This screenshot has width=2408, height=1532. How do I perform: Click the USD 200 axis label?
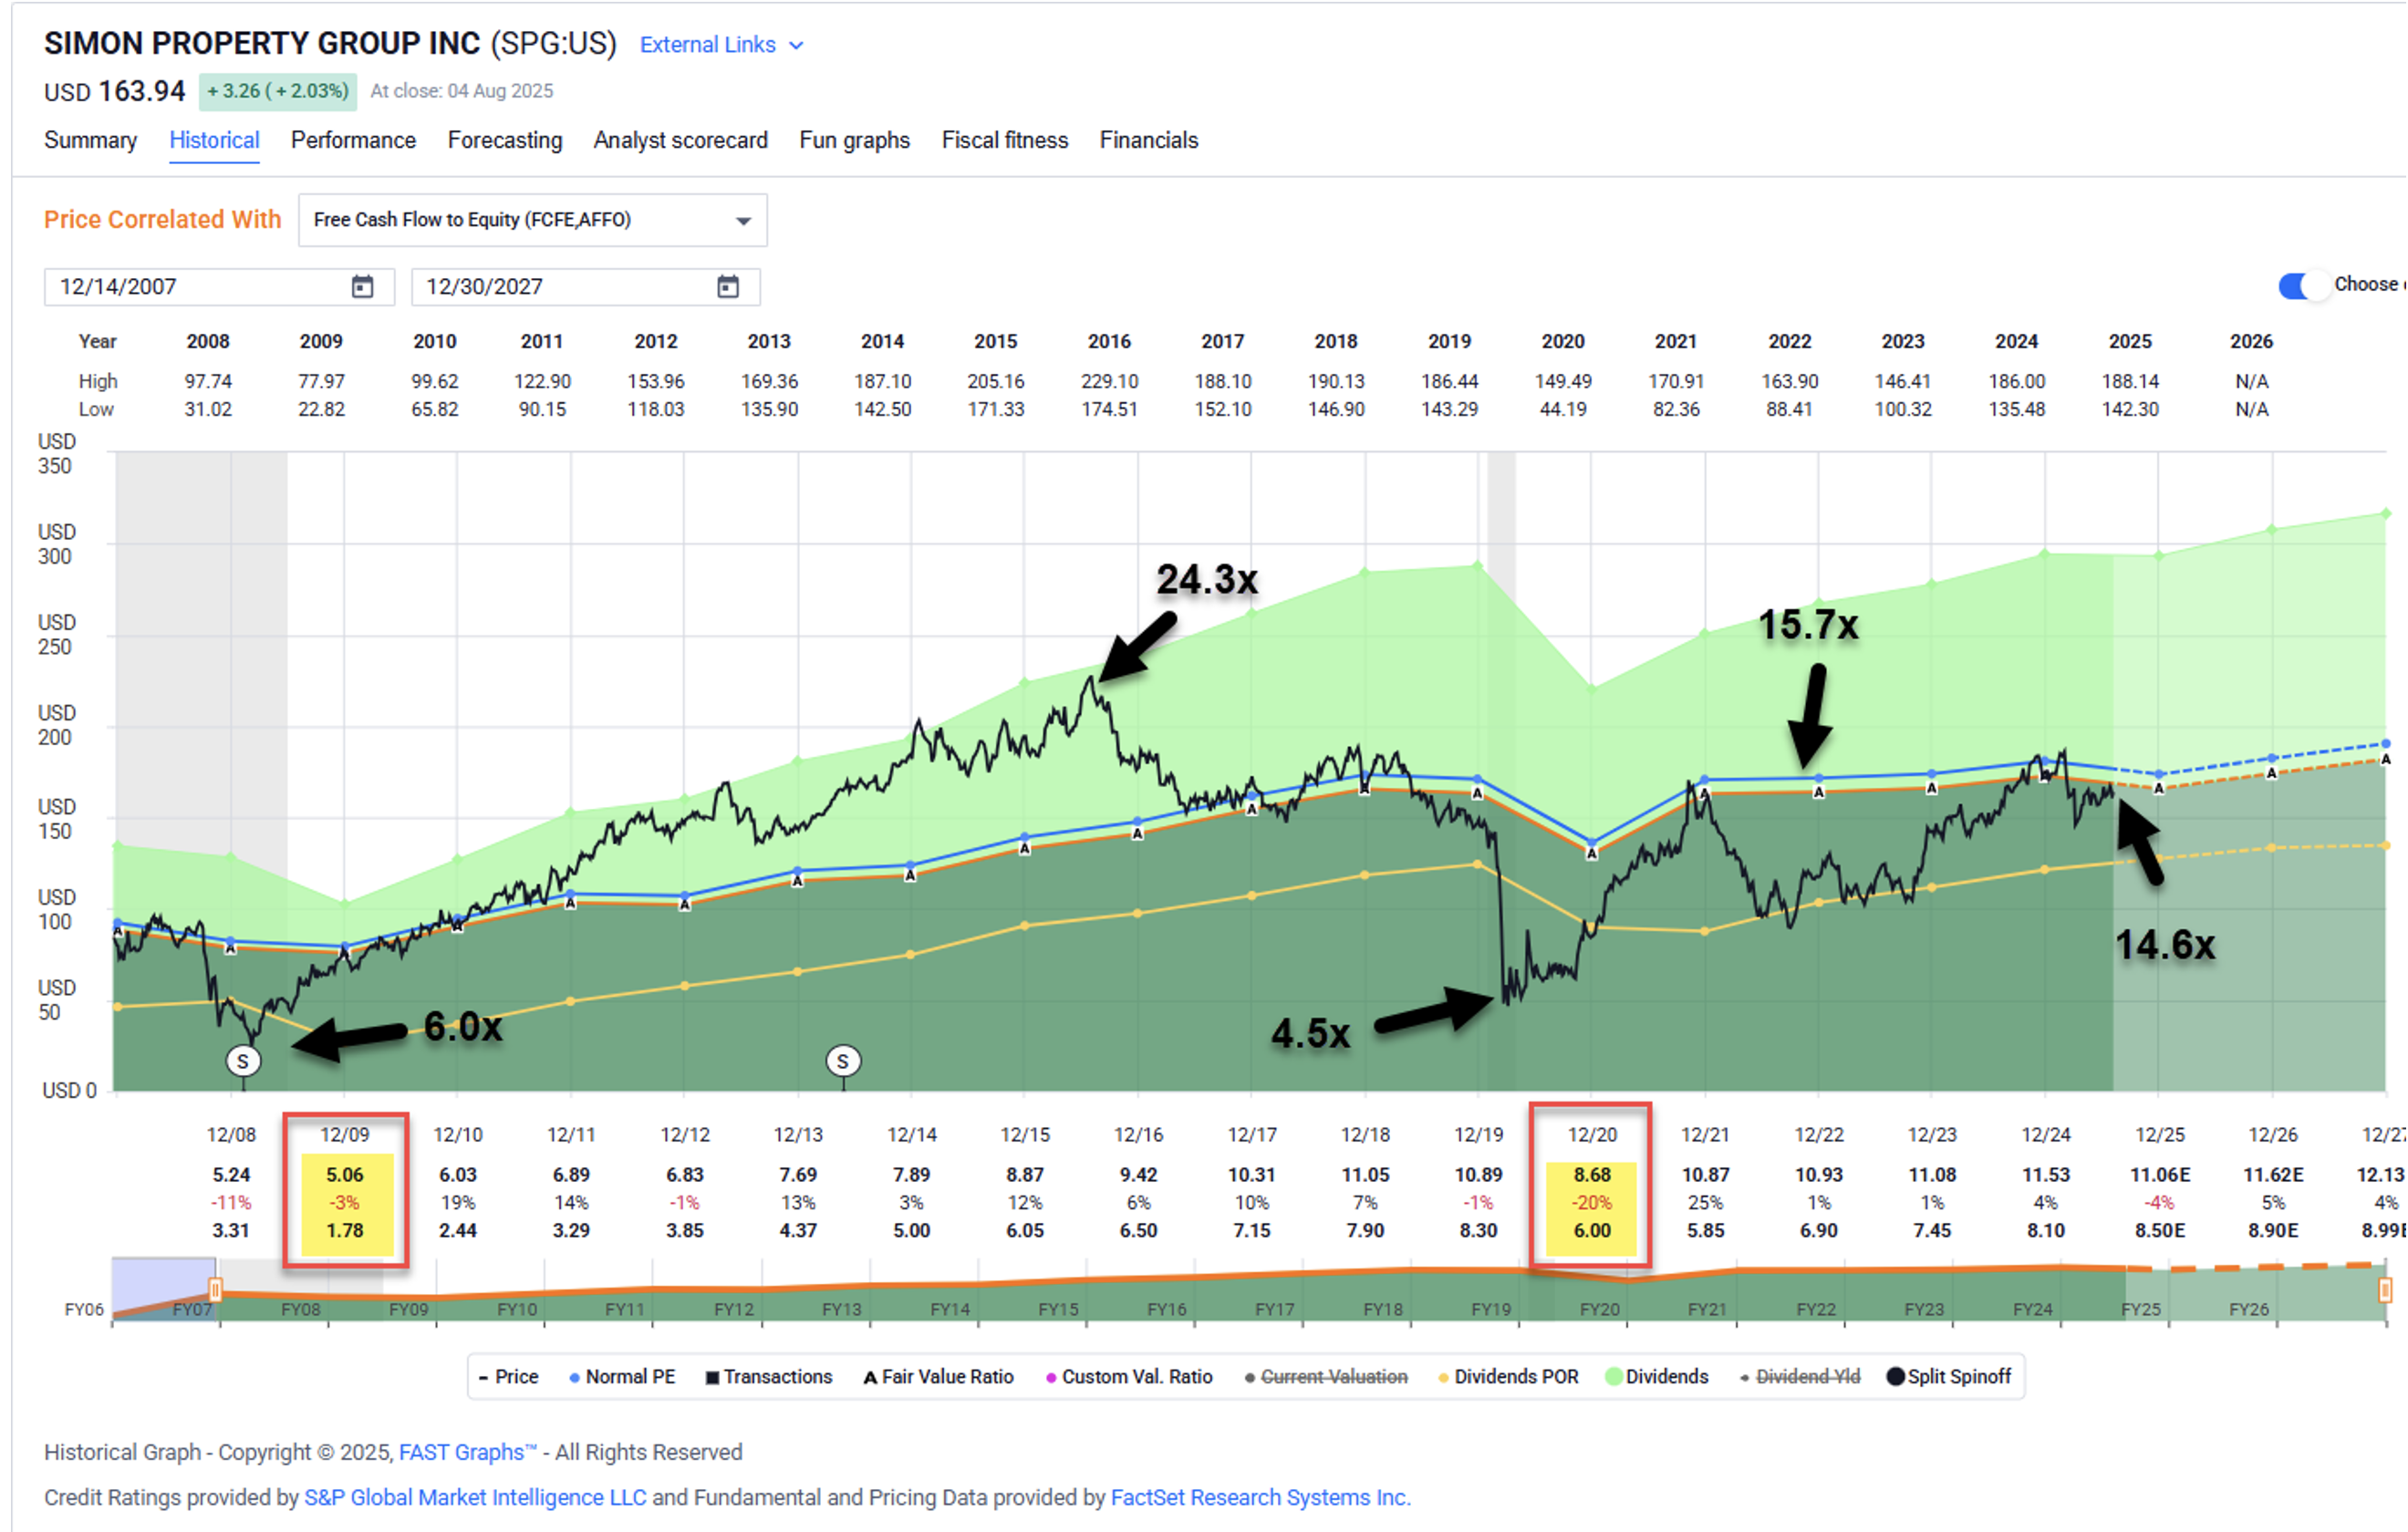click(x=55, y=725)
